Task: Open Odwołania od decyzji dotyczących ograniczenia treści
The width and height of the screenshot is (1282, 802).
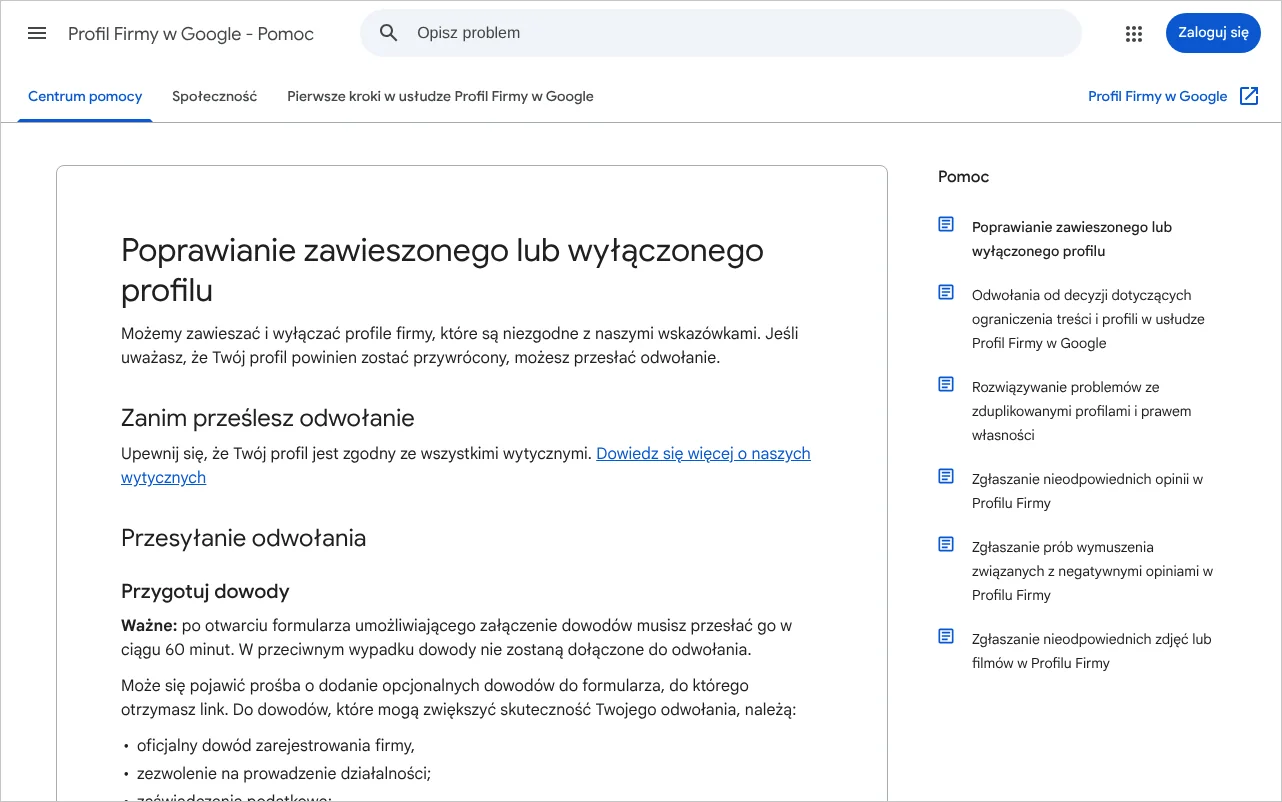Action: point(1088,319)
